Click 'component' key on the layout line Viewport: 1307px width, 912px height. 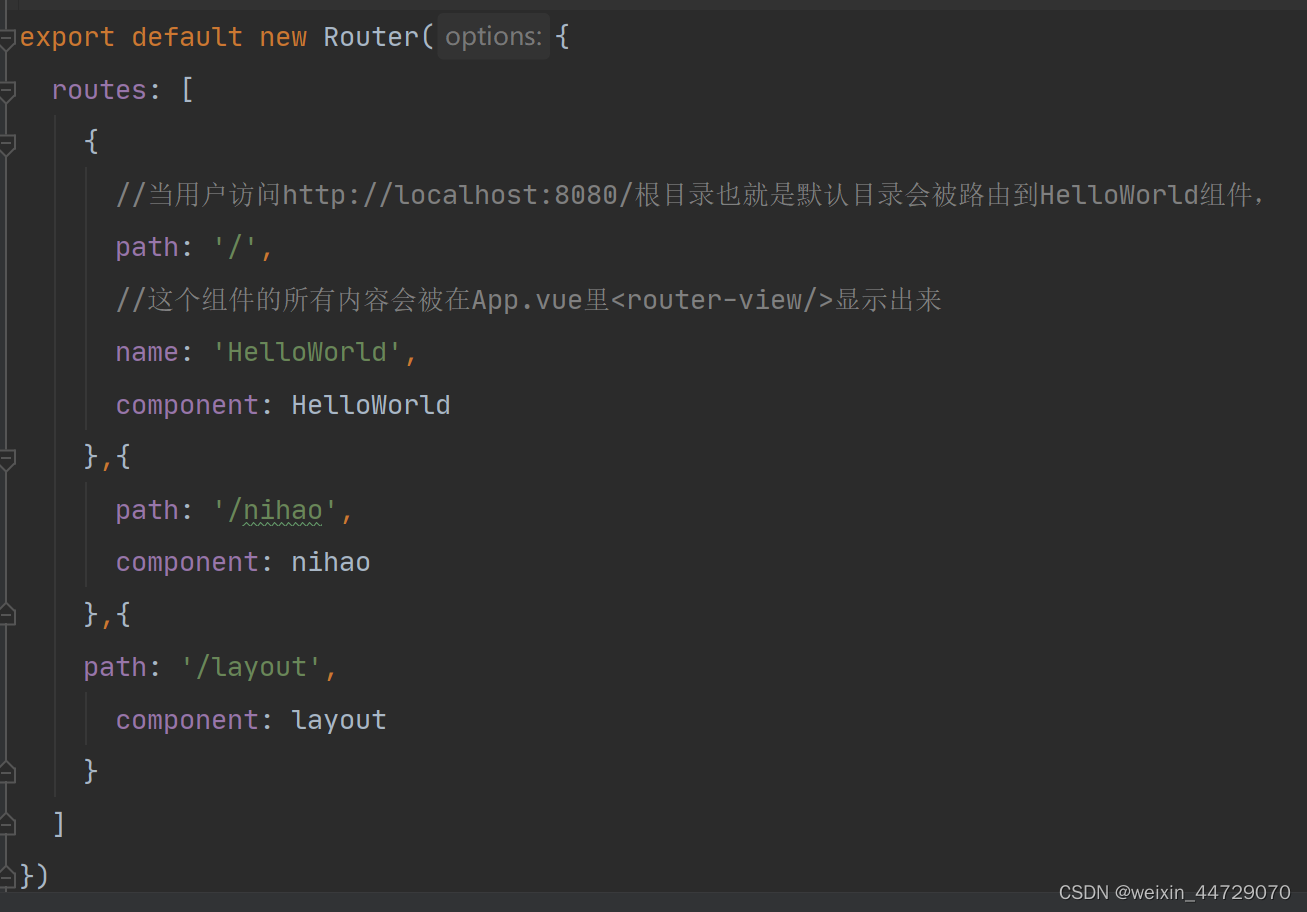coord(187,720)
